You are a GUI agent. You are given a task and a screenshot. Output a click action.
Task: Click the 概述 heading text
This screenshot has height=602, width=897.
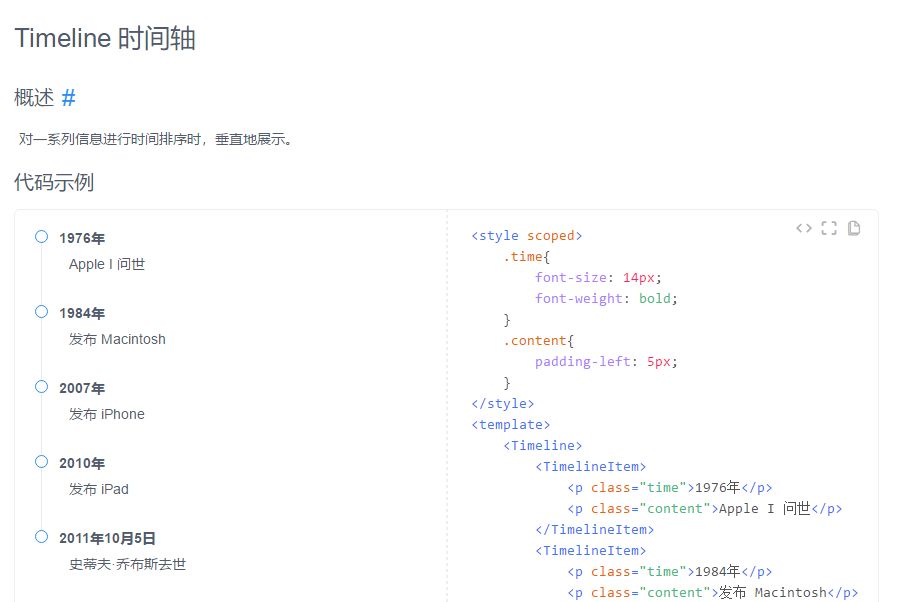tap(34, 98)
